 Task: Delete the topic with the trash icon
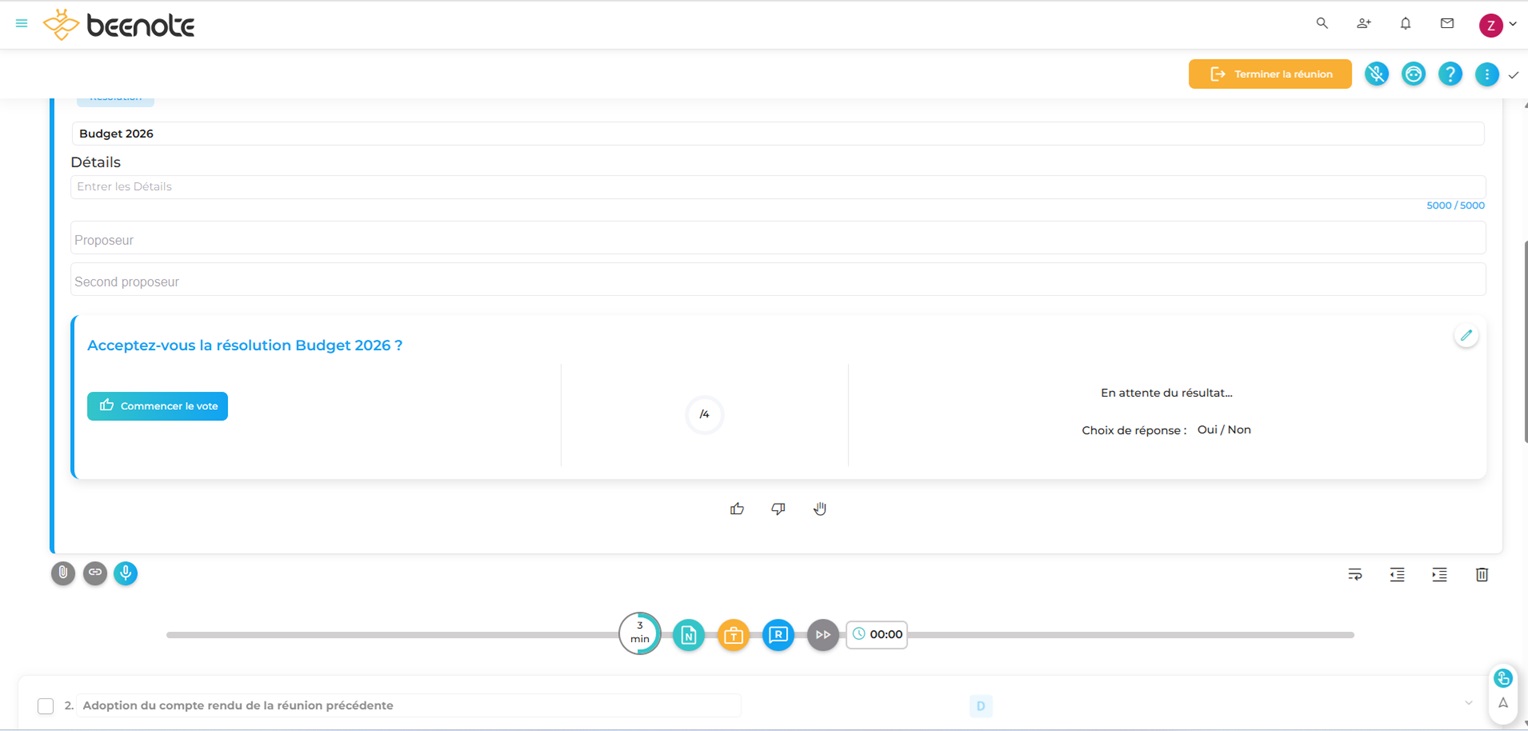click(x=1482, y=575)
